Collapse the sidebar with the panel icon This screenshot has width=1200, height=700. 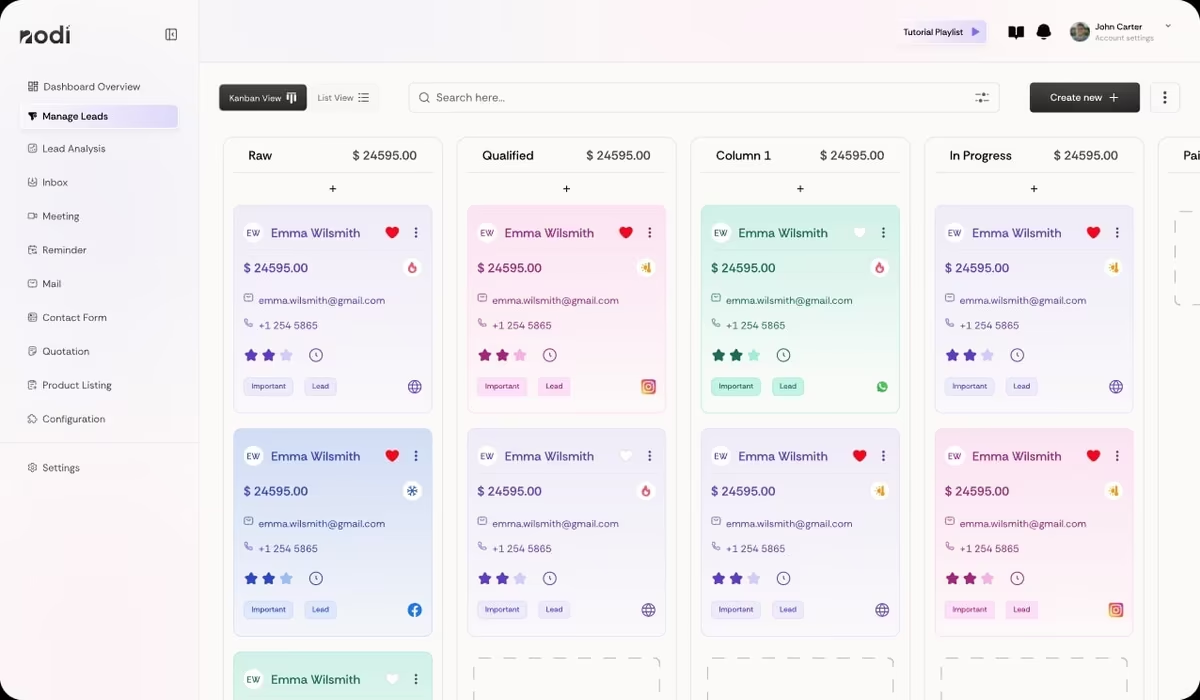(x=171, y=35)
